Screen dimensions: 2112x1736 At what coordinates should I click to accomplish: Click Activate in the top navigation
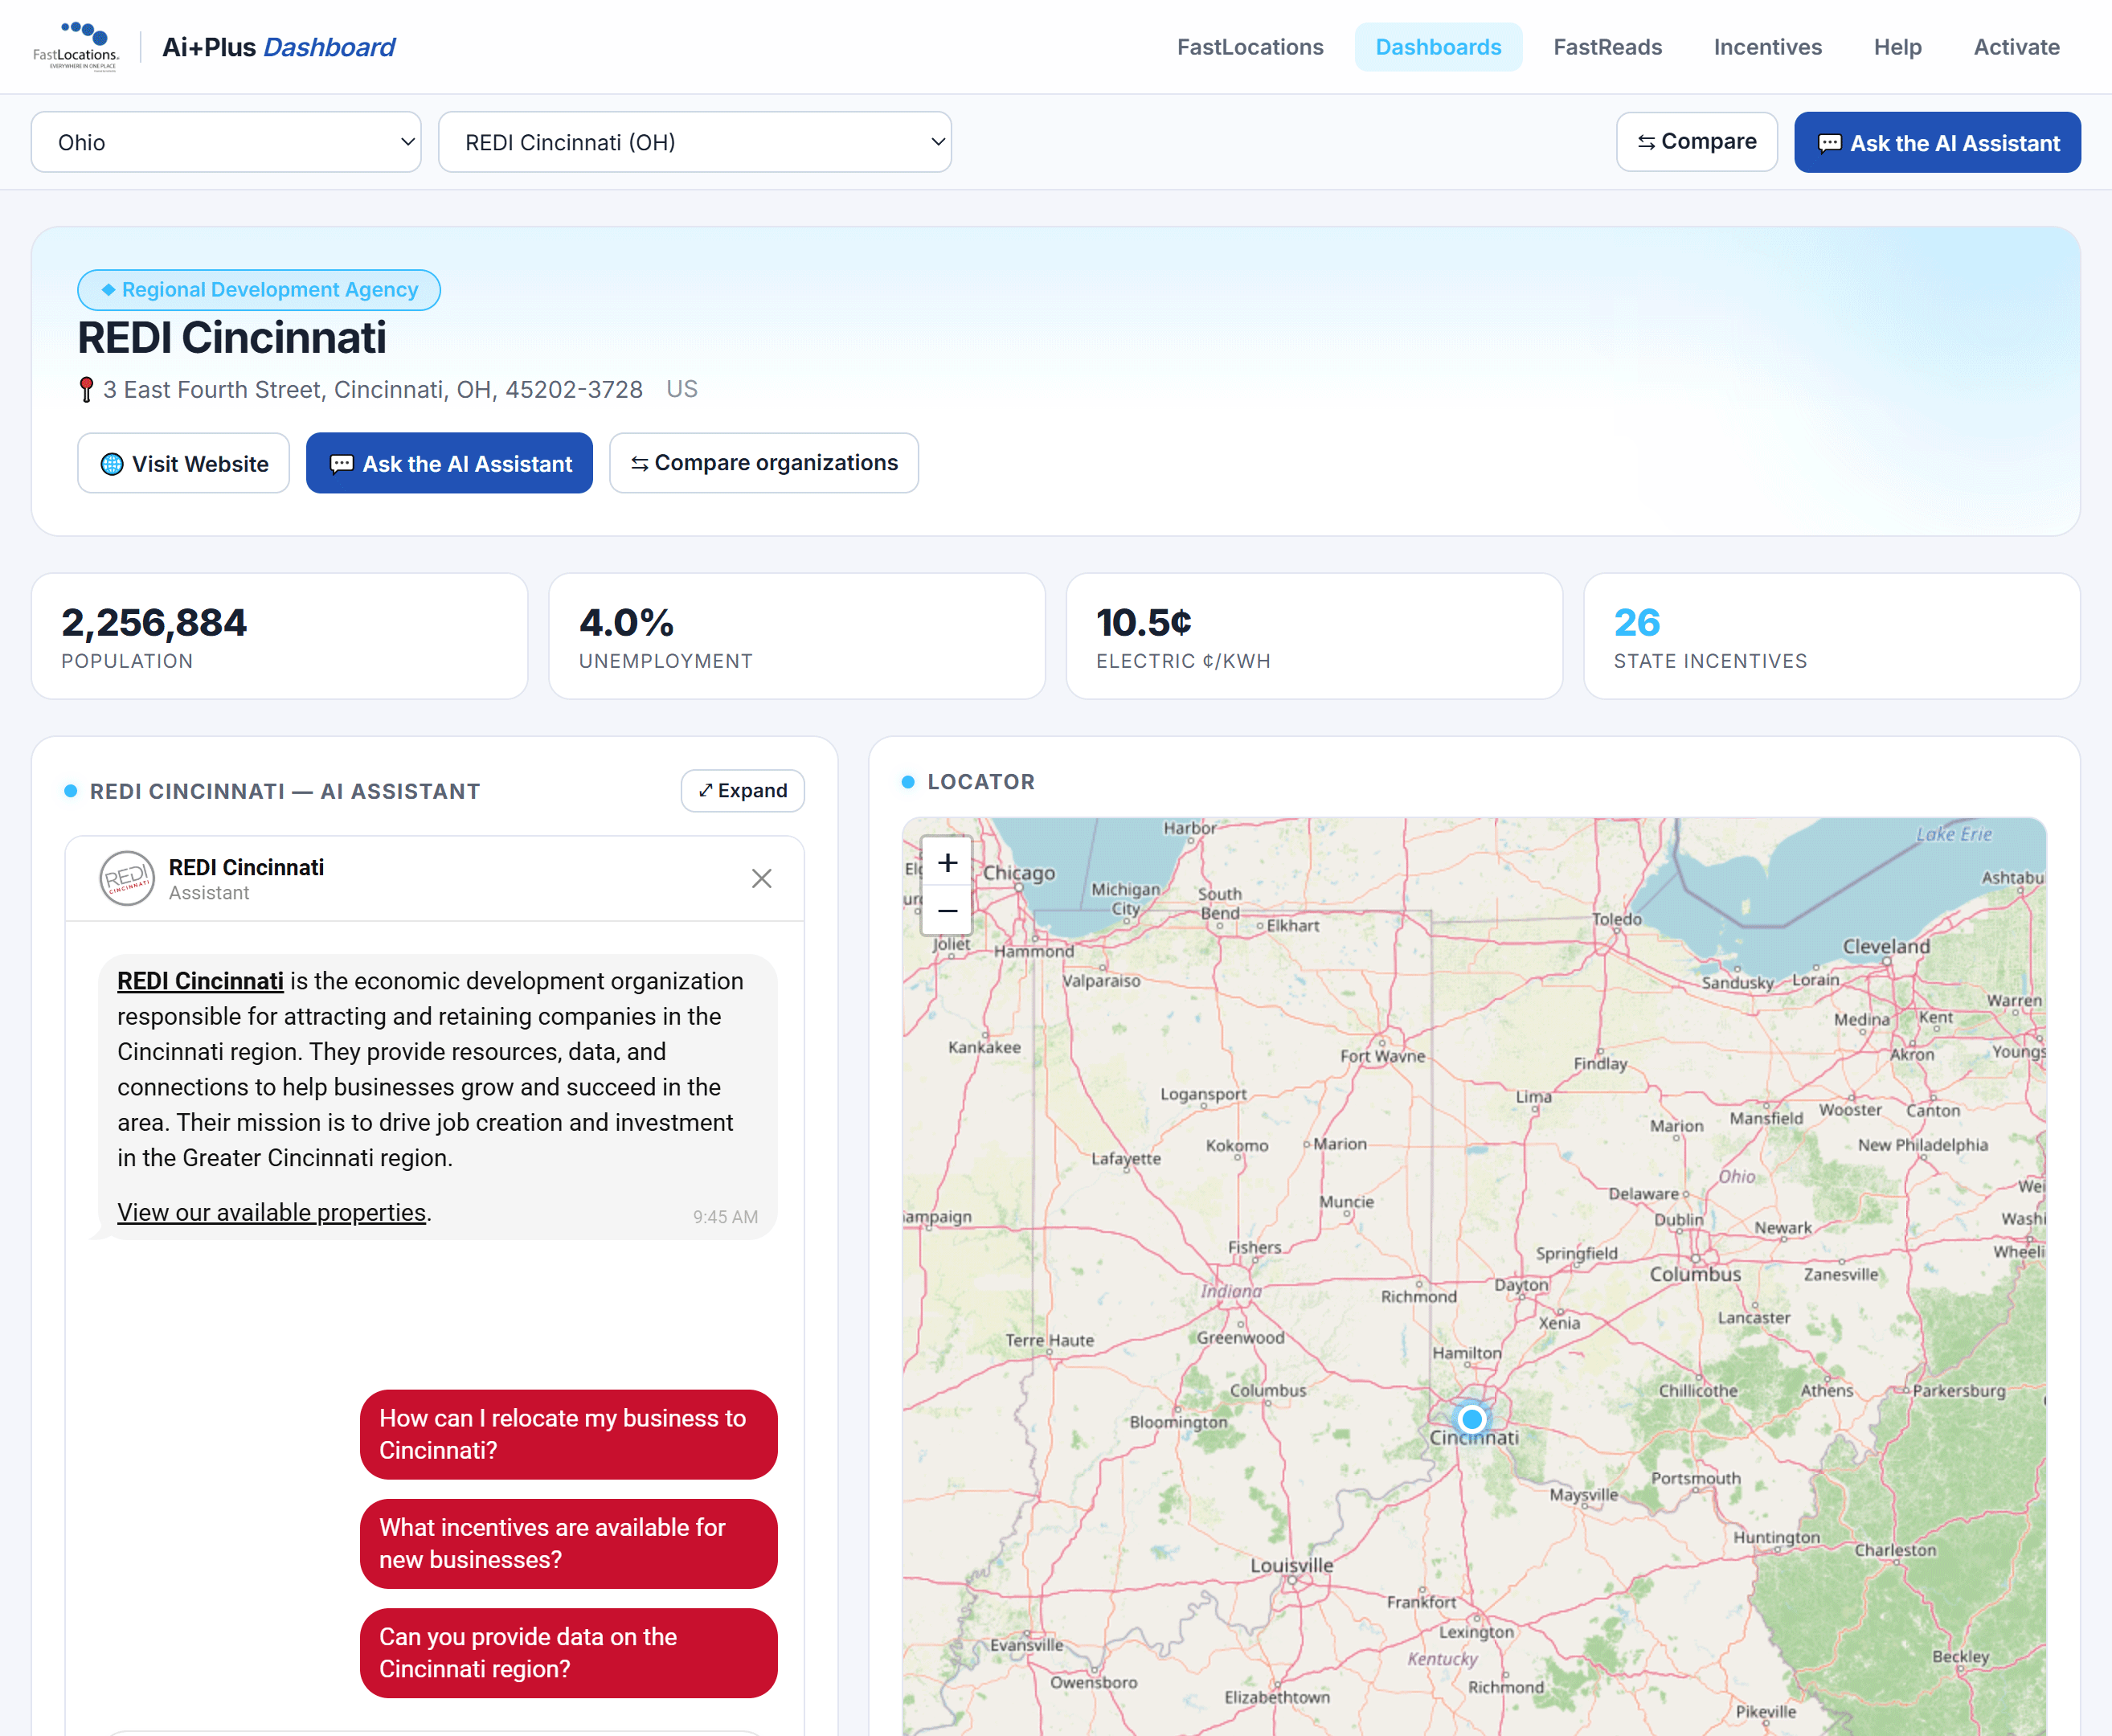point(2016,47)
